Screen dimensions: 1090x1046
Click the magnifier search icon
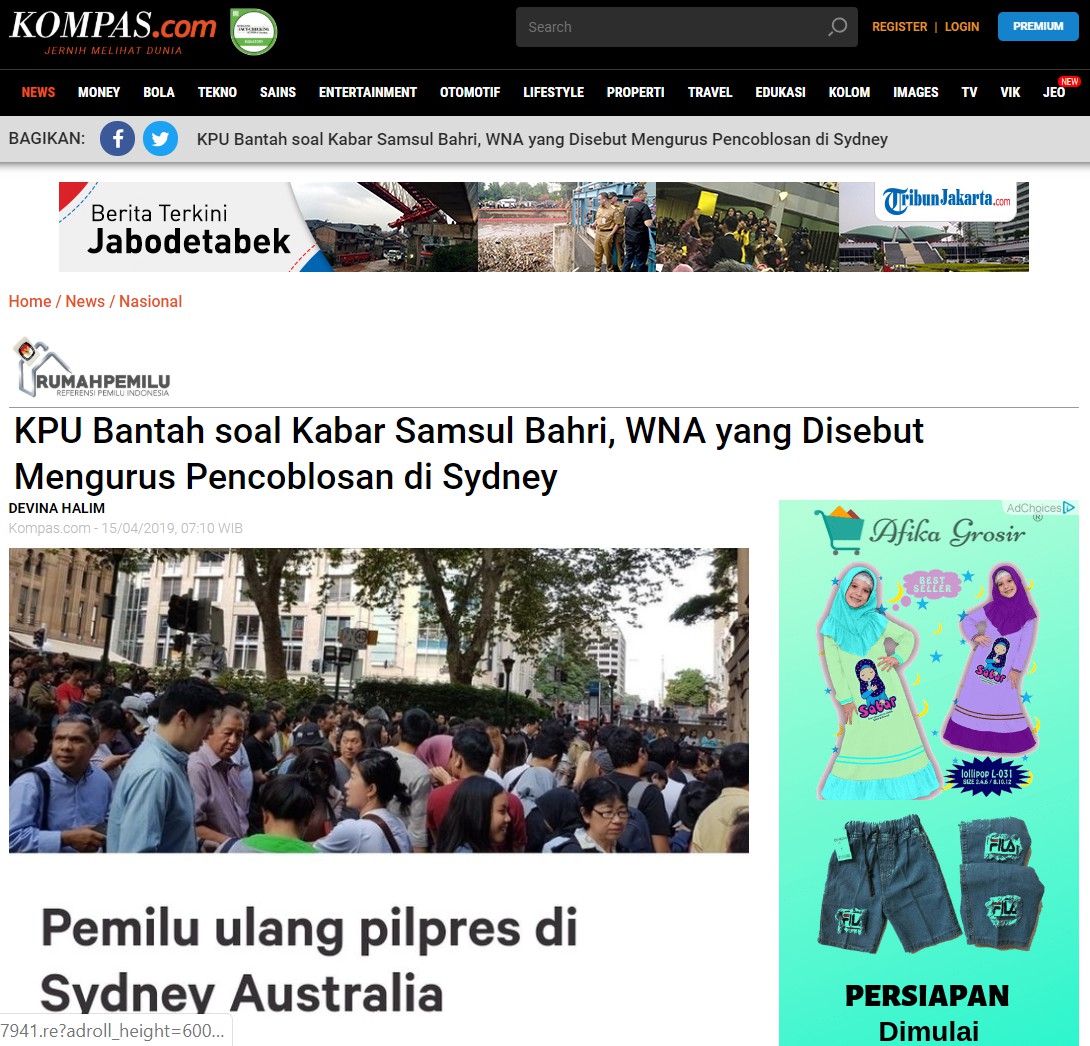pos(837,27)
